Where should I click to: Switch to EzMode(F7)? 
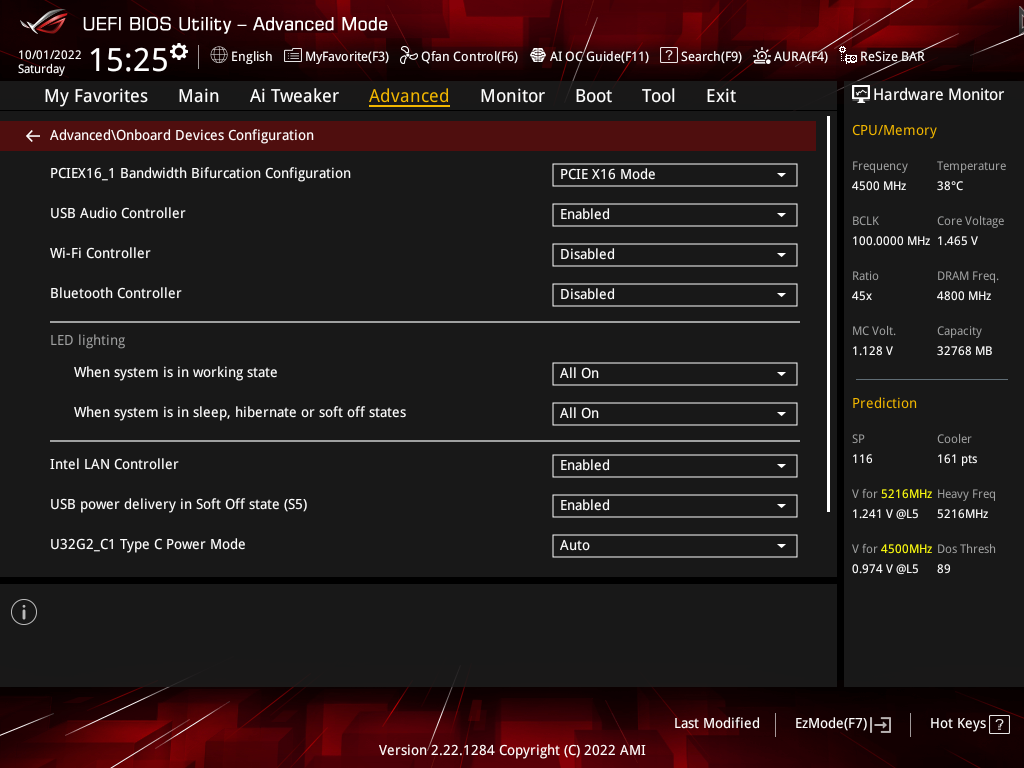tap(842, 723)
